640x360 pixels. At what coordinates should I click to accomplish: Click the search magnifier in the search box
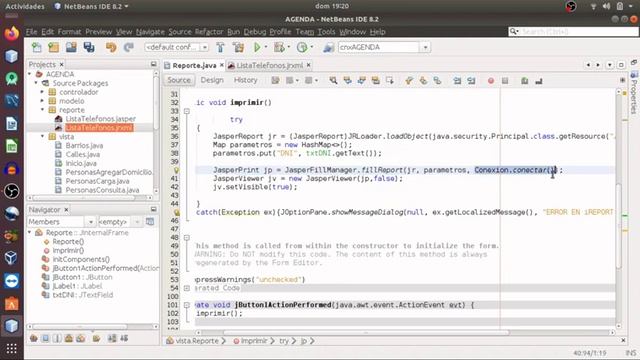point(514,31)
